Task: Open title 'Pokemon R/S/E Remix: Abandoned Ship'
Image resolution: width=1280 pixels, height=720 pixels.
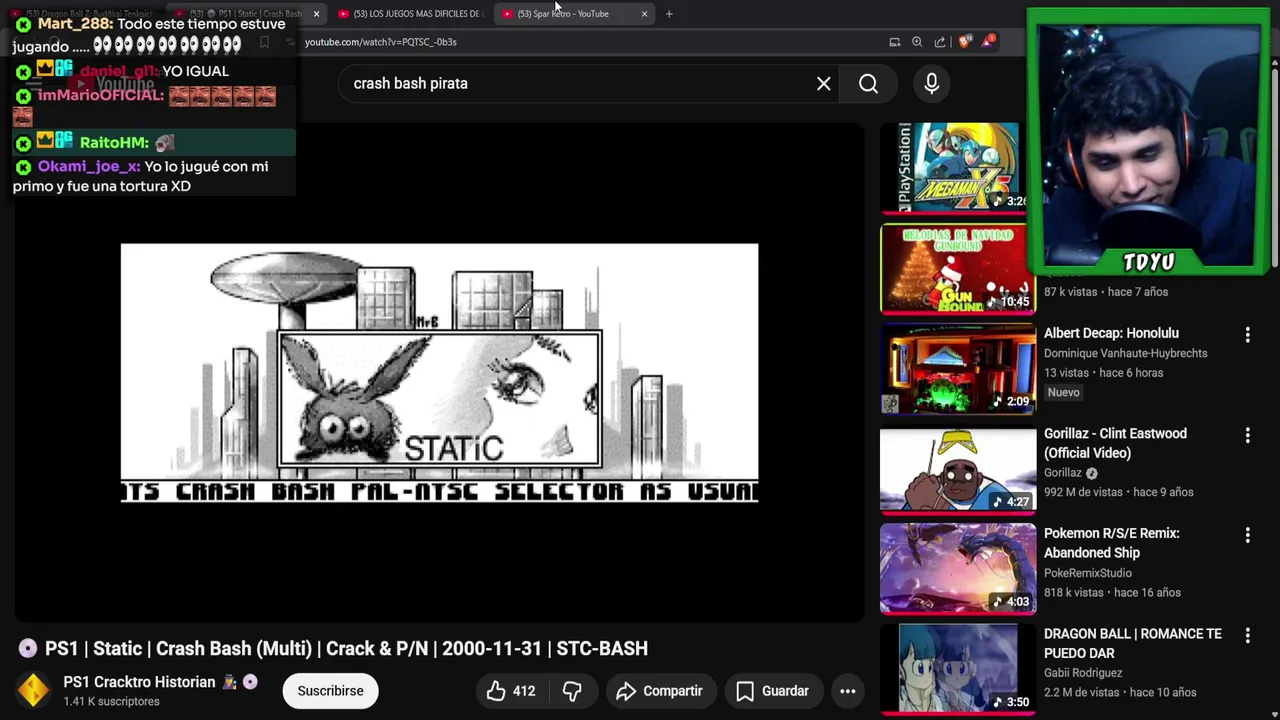Action: (x=1112, y=543)
